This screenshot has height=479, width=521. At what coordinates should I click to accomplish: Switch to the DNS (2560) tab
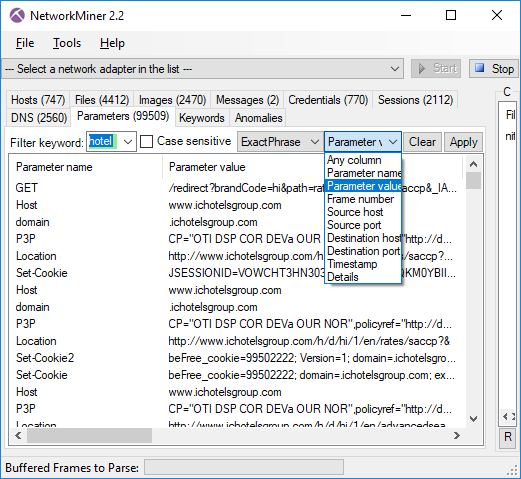click(39, 118)
